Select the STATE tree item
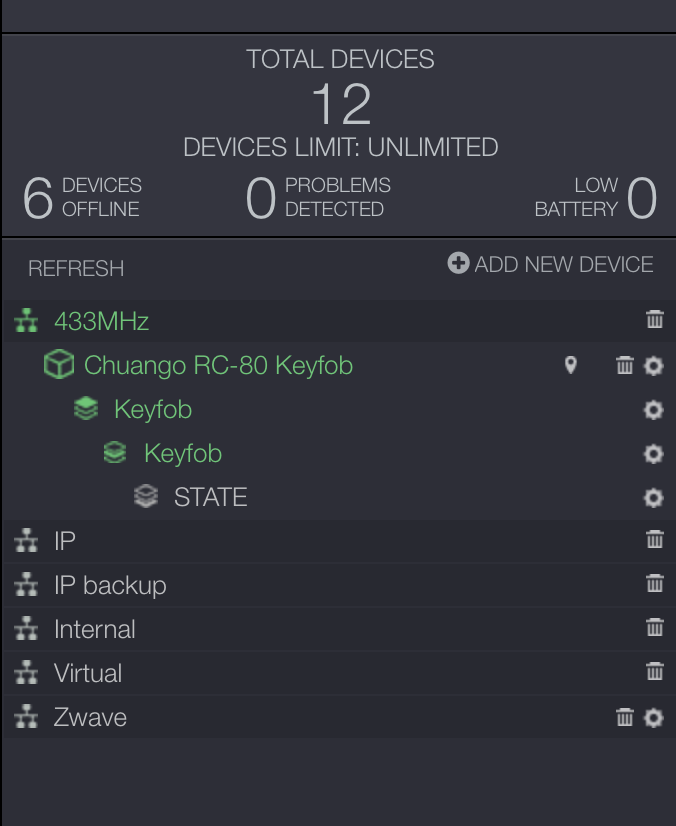 (210, 497)
